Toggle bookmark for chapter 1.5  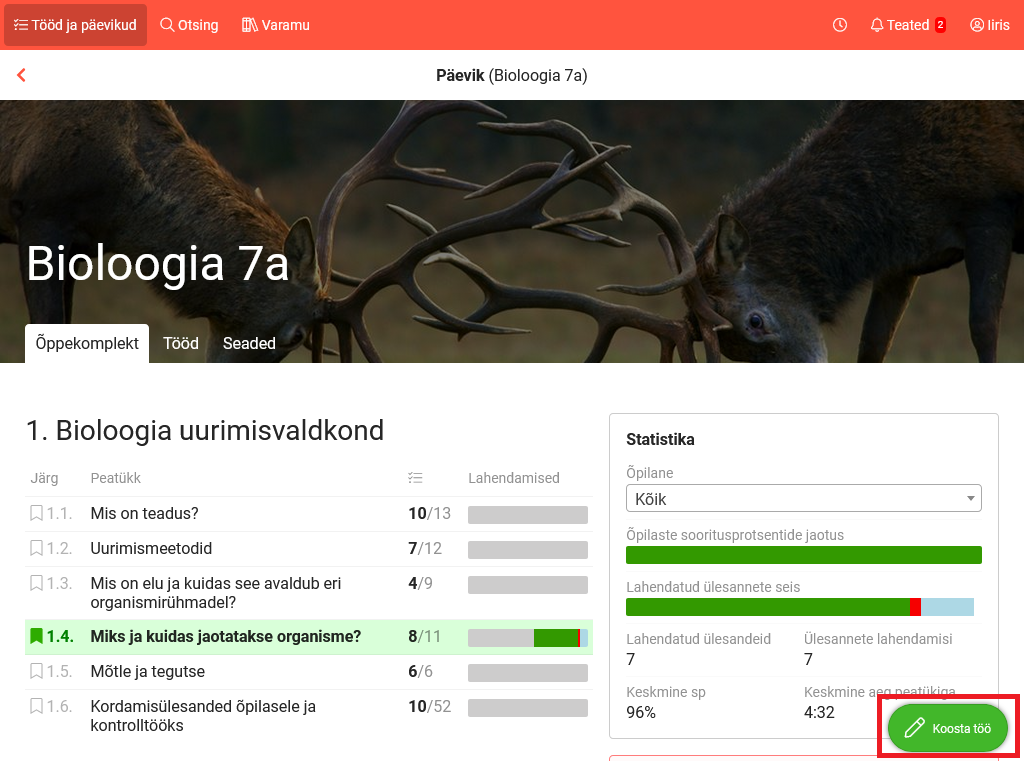[x=36, y=671]
